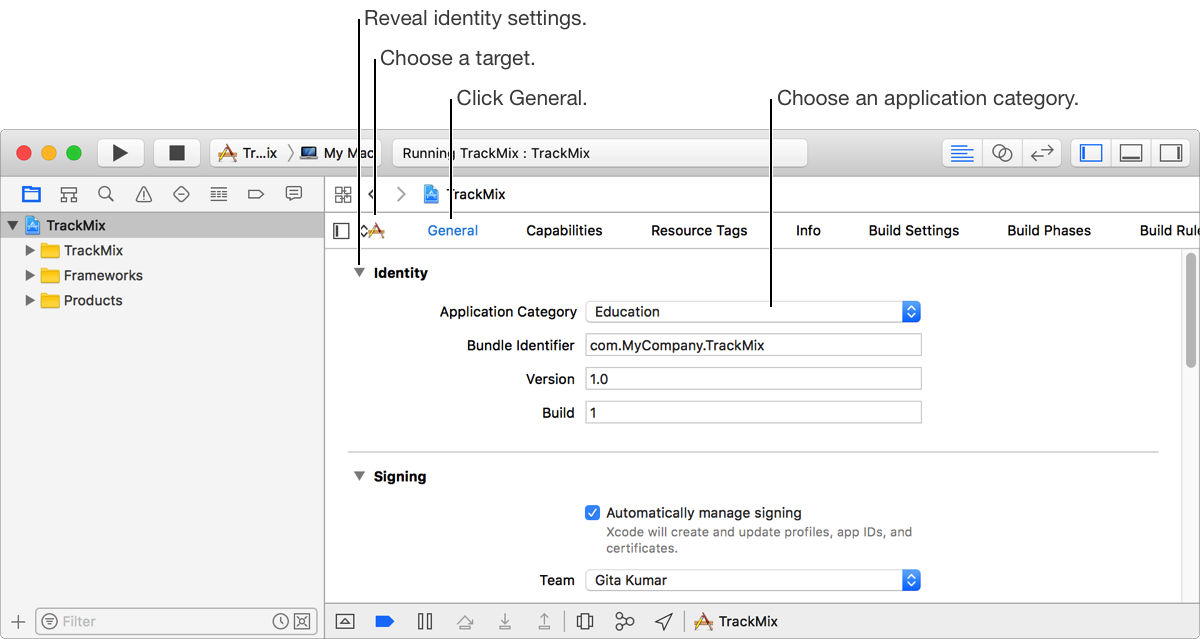The height and width of the screenshot is (639, 1200).
Task: Click the editor vertical scrollbar
Action: coord(1191,310)
